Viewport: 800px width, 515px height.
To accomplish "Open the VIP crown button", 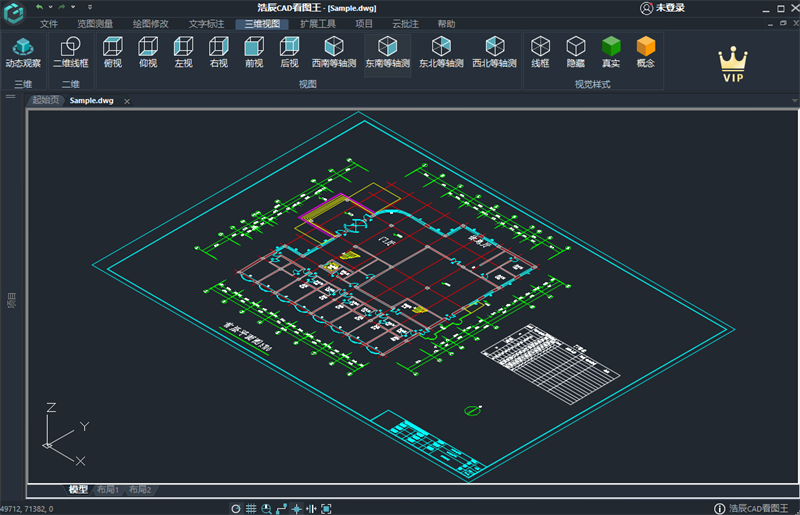I will [x=733, y=65].
